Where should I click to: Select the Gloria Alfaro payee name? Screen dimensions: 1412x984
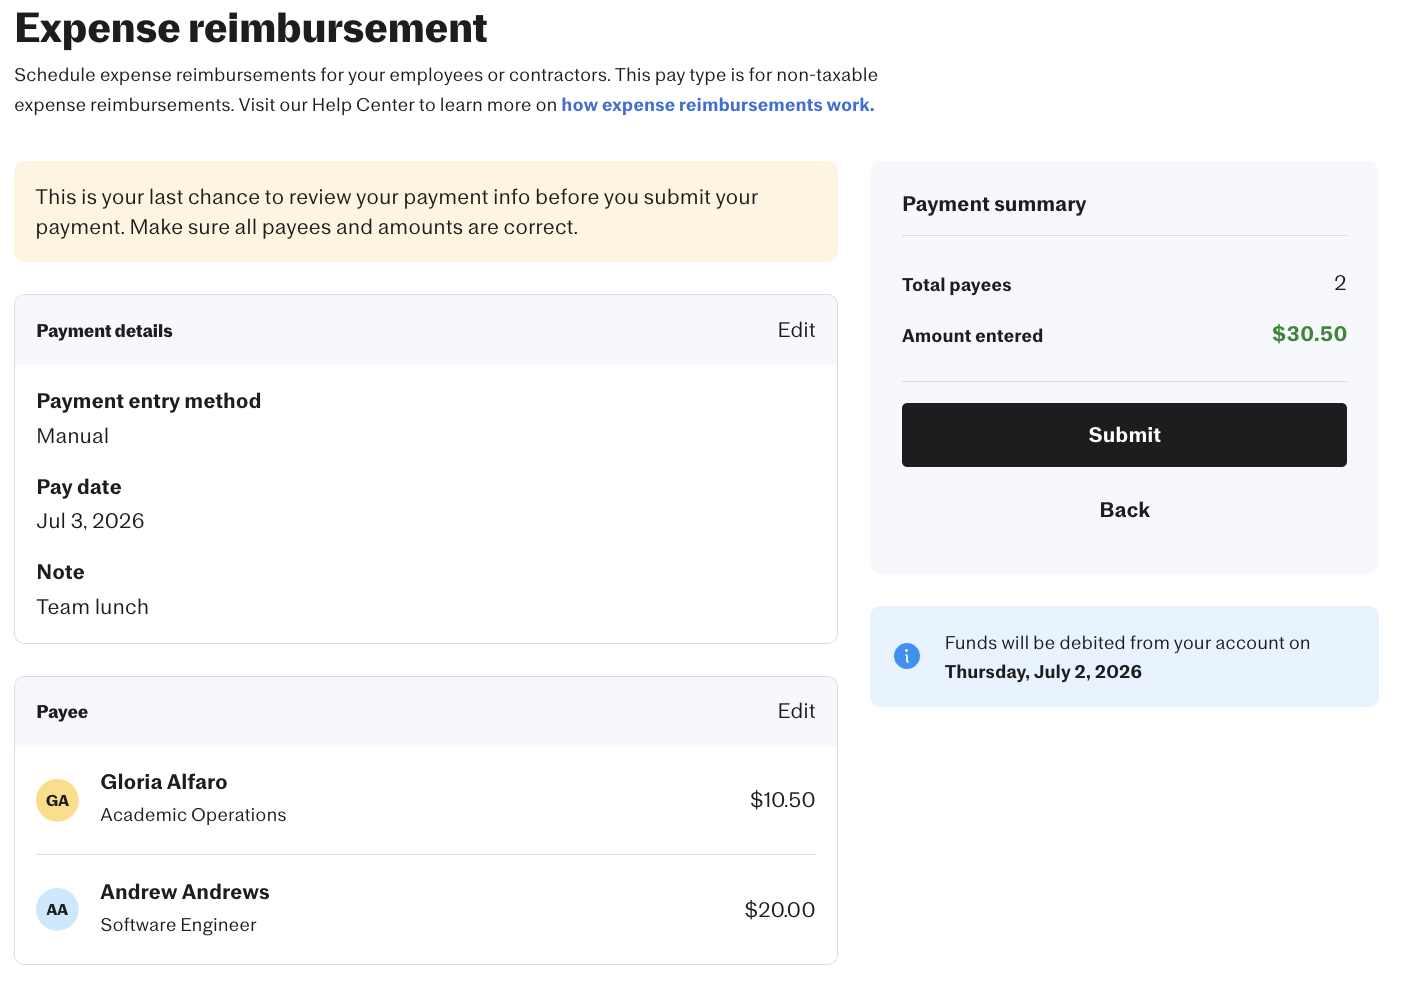[164, 782]
